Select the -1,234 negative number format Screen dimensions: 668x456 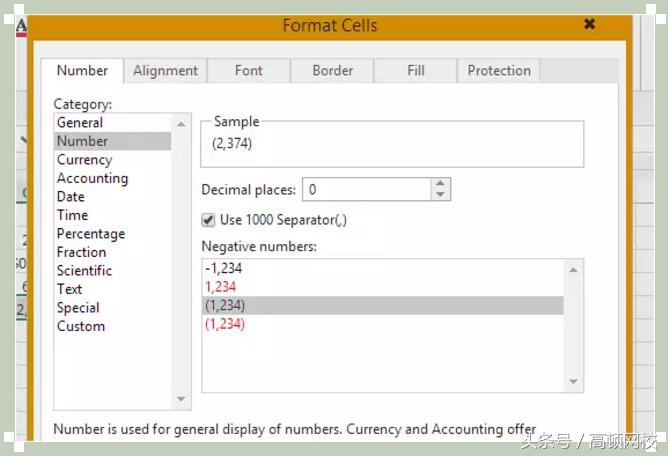click(x=222, y=268)
